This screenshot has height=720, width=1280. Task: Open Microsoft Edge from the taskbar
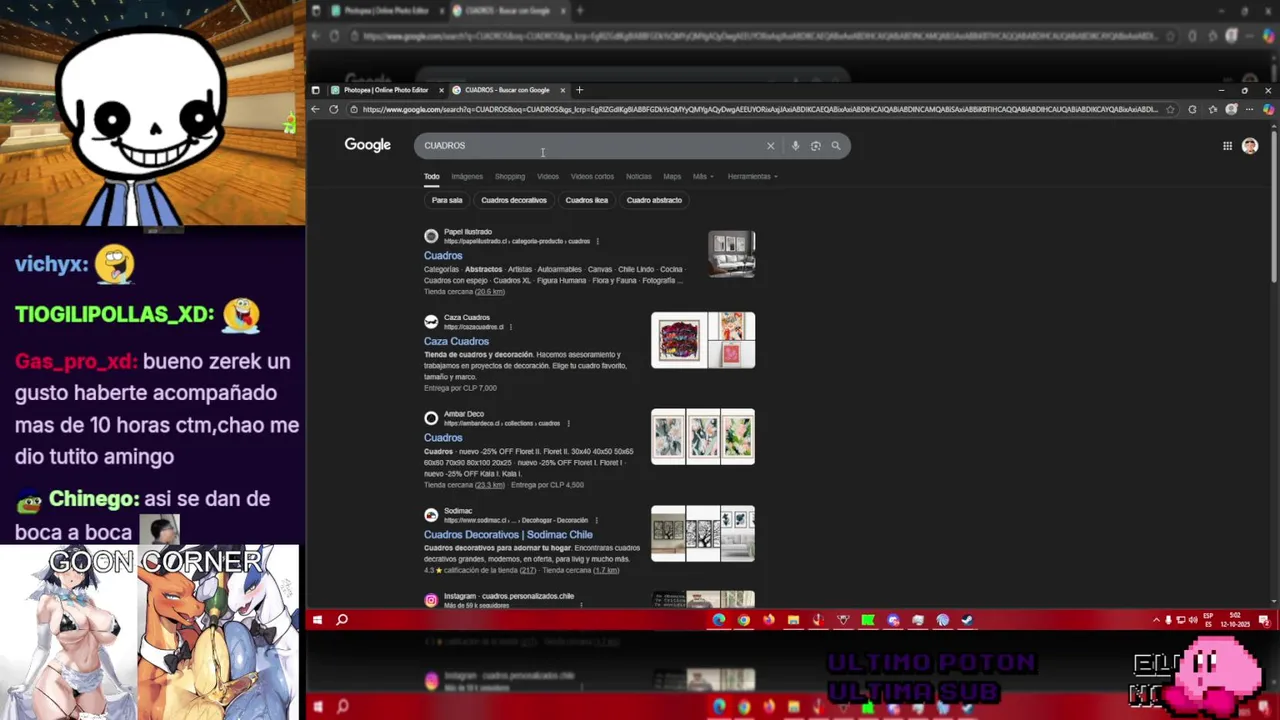click(719, 620)
